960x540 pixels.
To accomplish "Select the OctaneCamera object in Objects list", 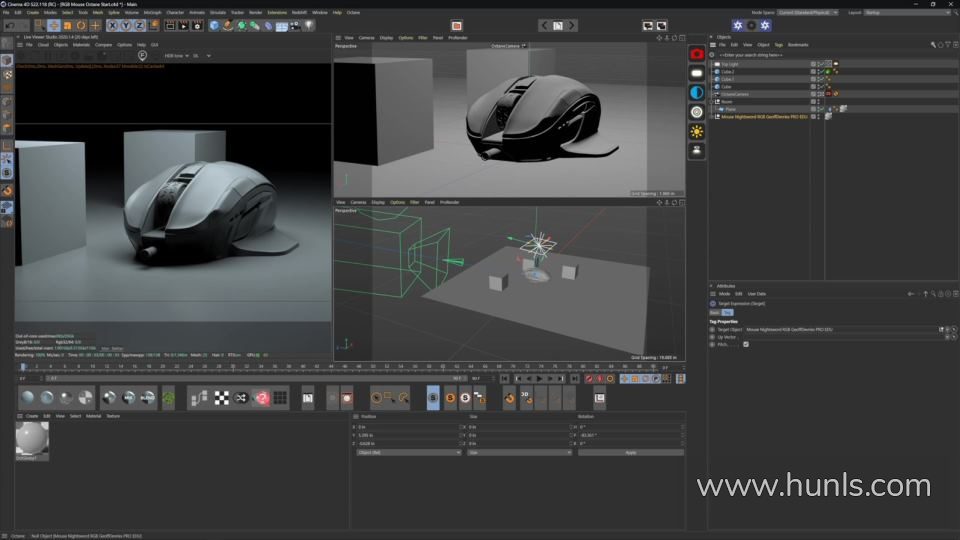I will point(735,94).
